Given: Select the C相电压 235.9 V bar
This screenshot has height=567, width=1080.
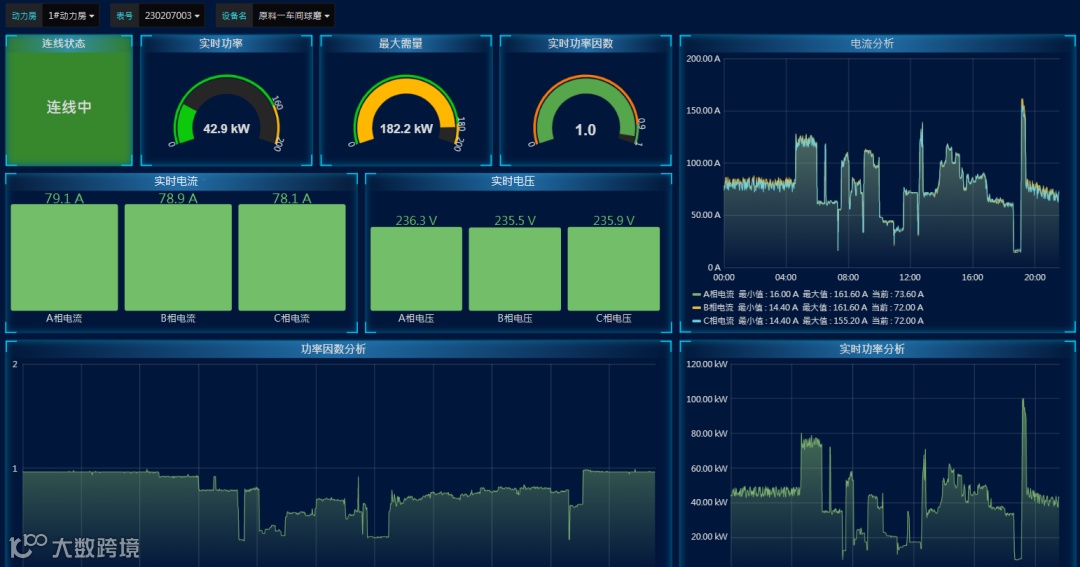Looking at the screenshot, I should point(614,269).
